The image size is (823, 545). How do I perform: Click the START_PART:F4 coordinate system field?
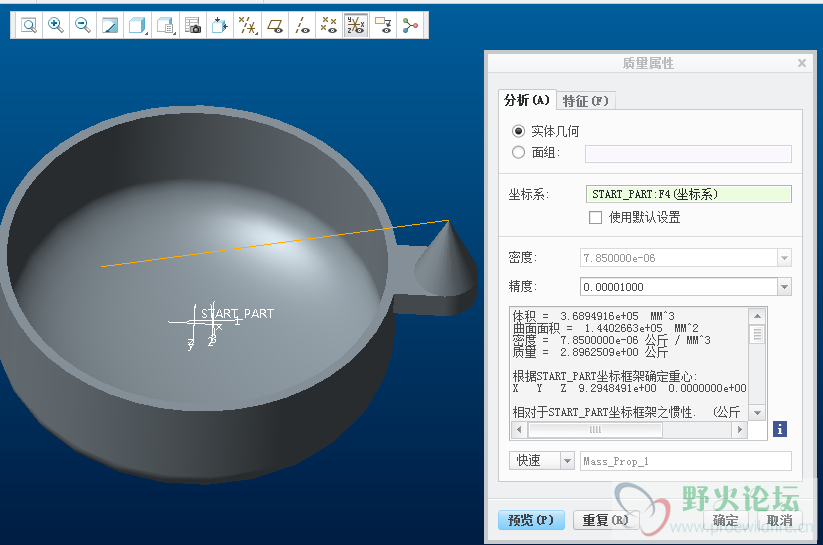point(688,194)
